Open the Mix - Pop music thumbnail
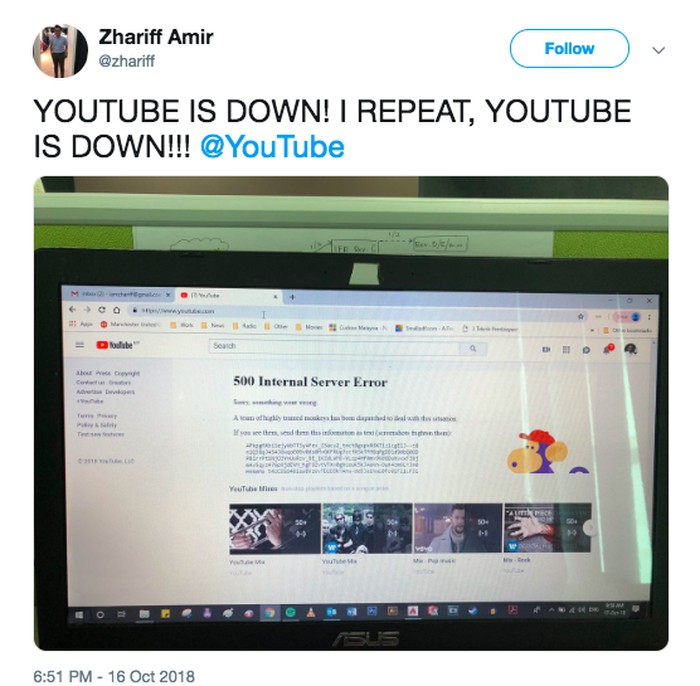Screen dimensions: 700x686 (458, 528)
